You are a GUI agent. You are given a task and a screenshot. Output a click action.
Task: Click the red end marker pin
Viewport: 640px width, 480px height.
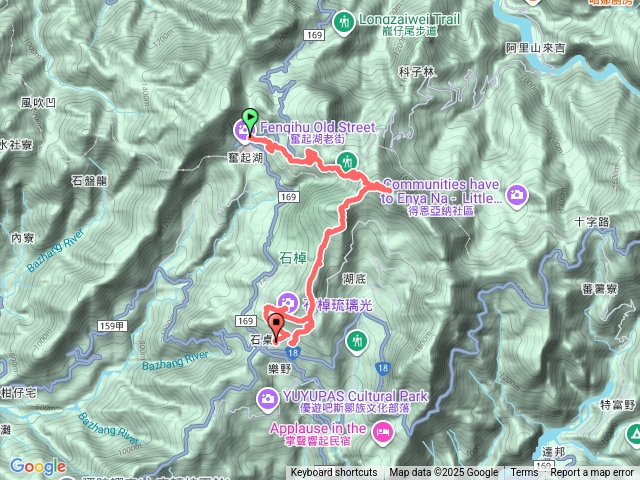point(277,326)
